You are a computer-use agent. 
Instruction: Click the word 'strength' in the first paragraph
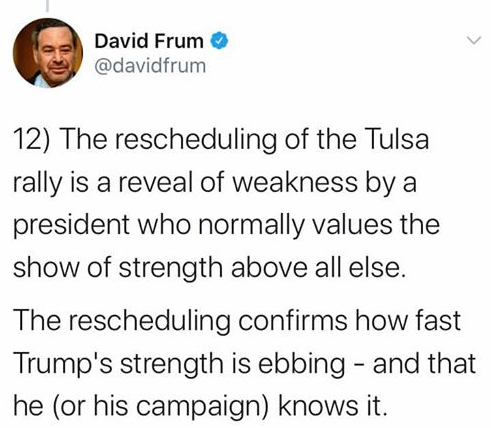(170, 268)
